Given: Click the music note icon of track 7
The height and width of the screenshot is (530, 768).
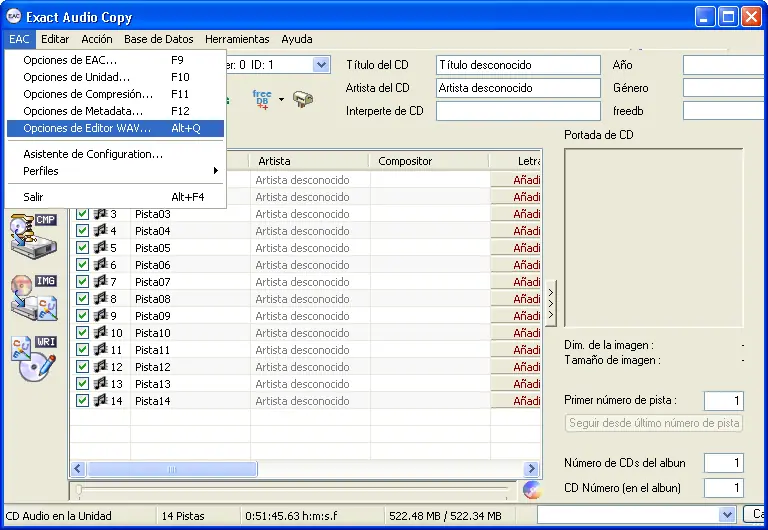Looking at the screenshot, I should point(100,282).
